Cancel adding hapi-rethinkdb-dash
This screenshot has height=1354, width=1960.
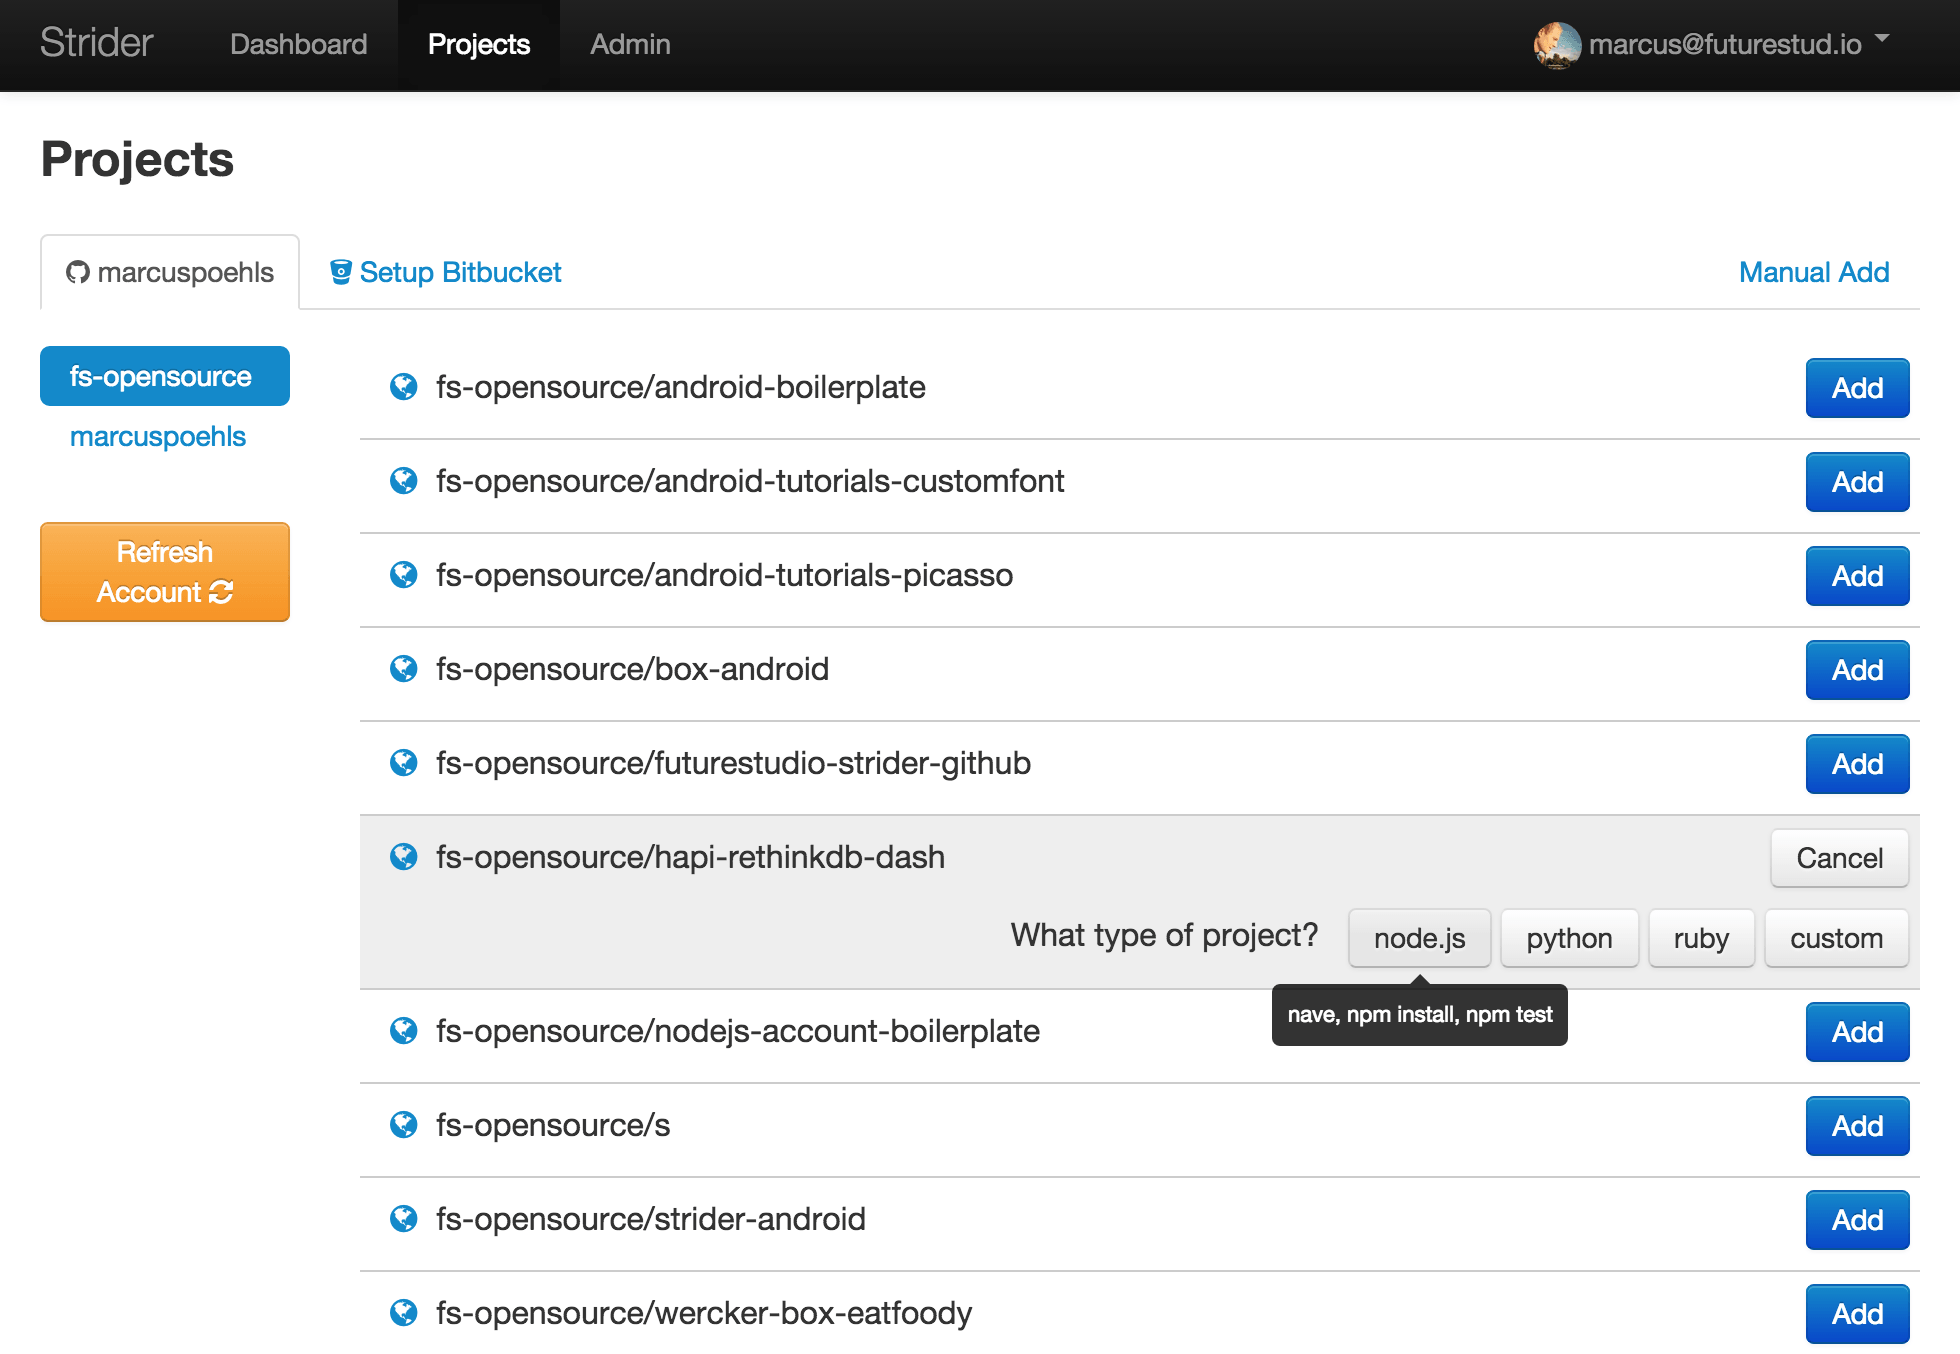tap(1839, 858)
